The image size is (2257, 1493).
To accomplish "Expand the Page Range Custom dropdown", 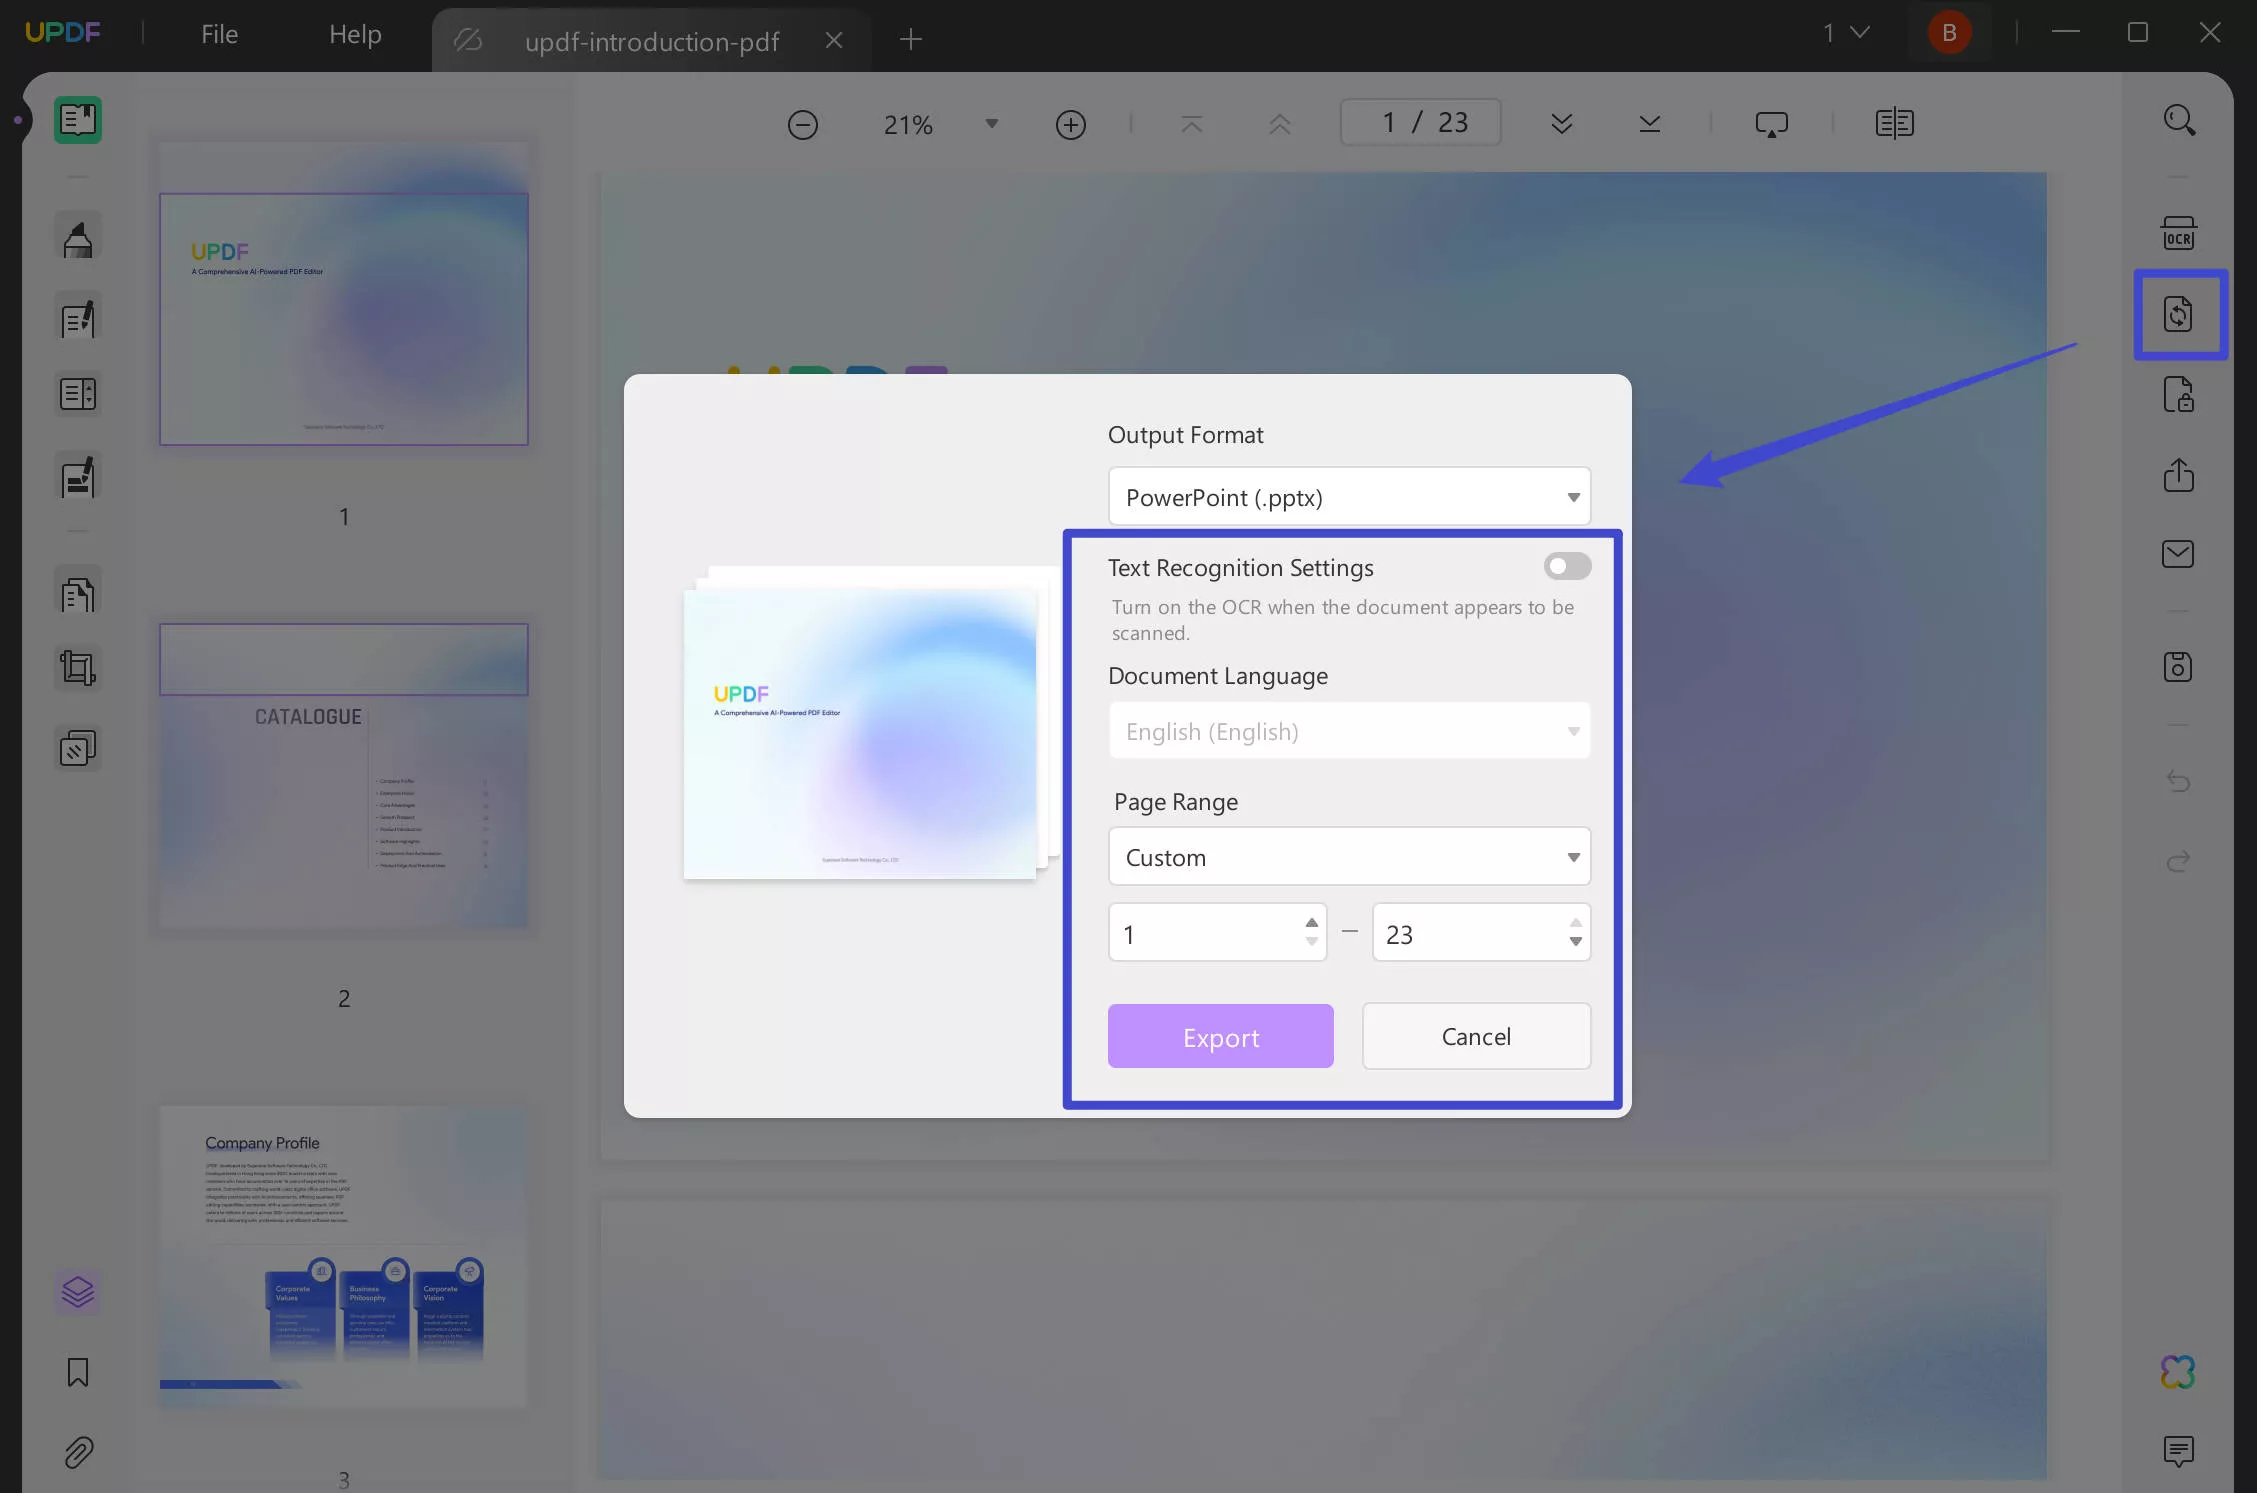I will pos(1349,857).
